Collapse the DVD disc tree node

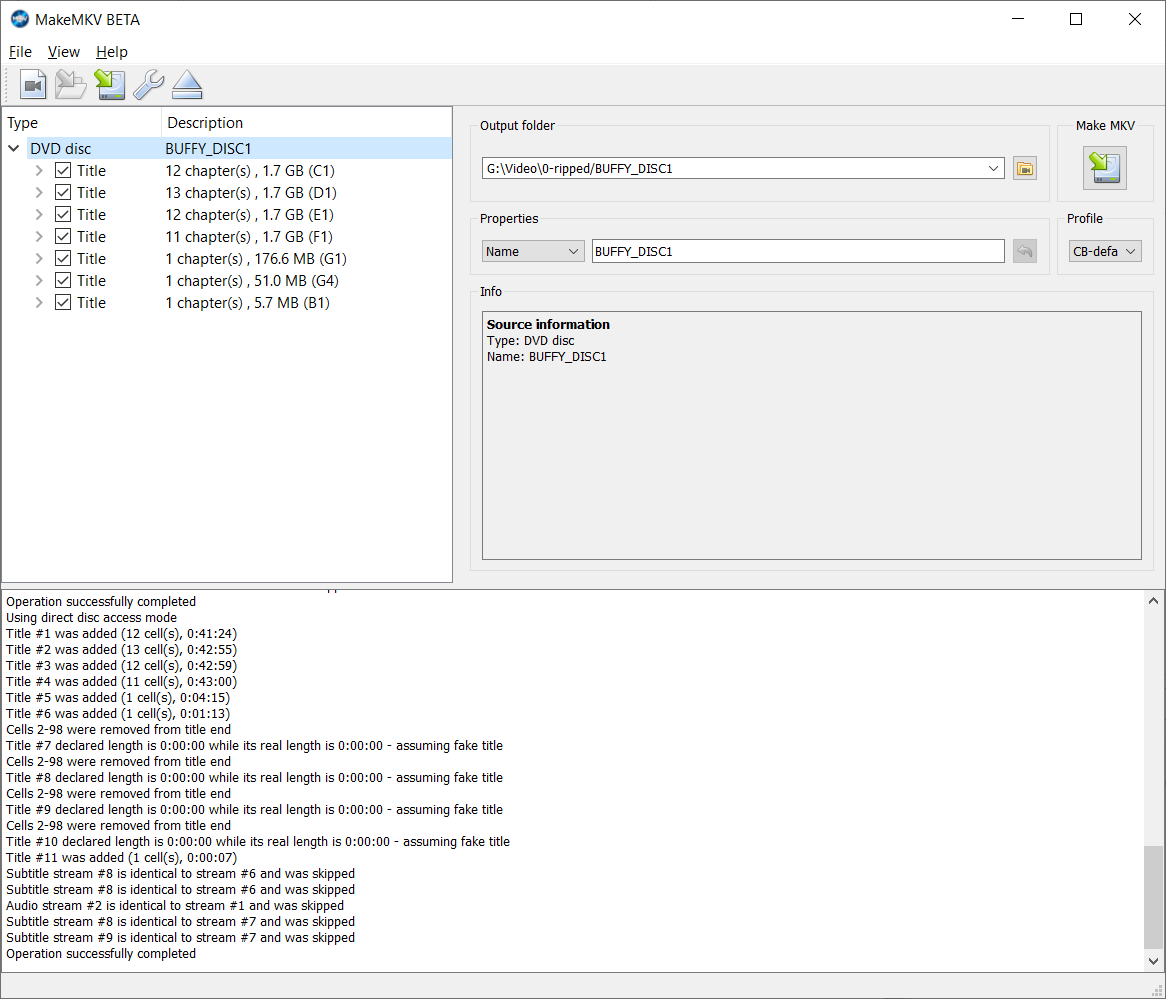pyautogui.click(x=14, y=149)
